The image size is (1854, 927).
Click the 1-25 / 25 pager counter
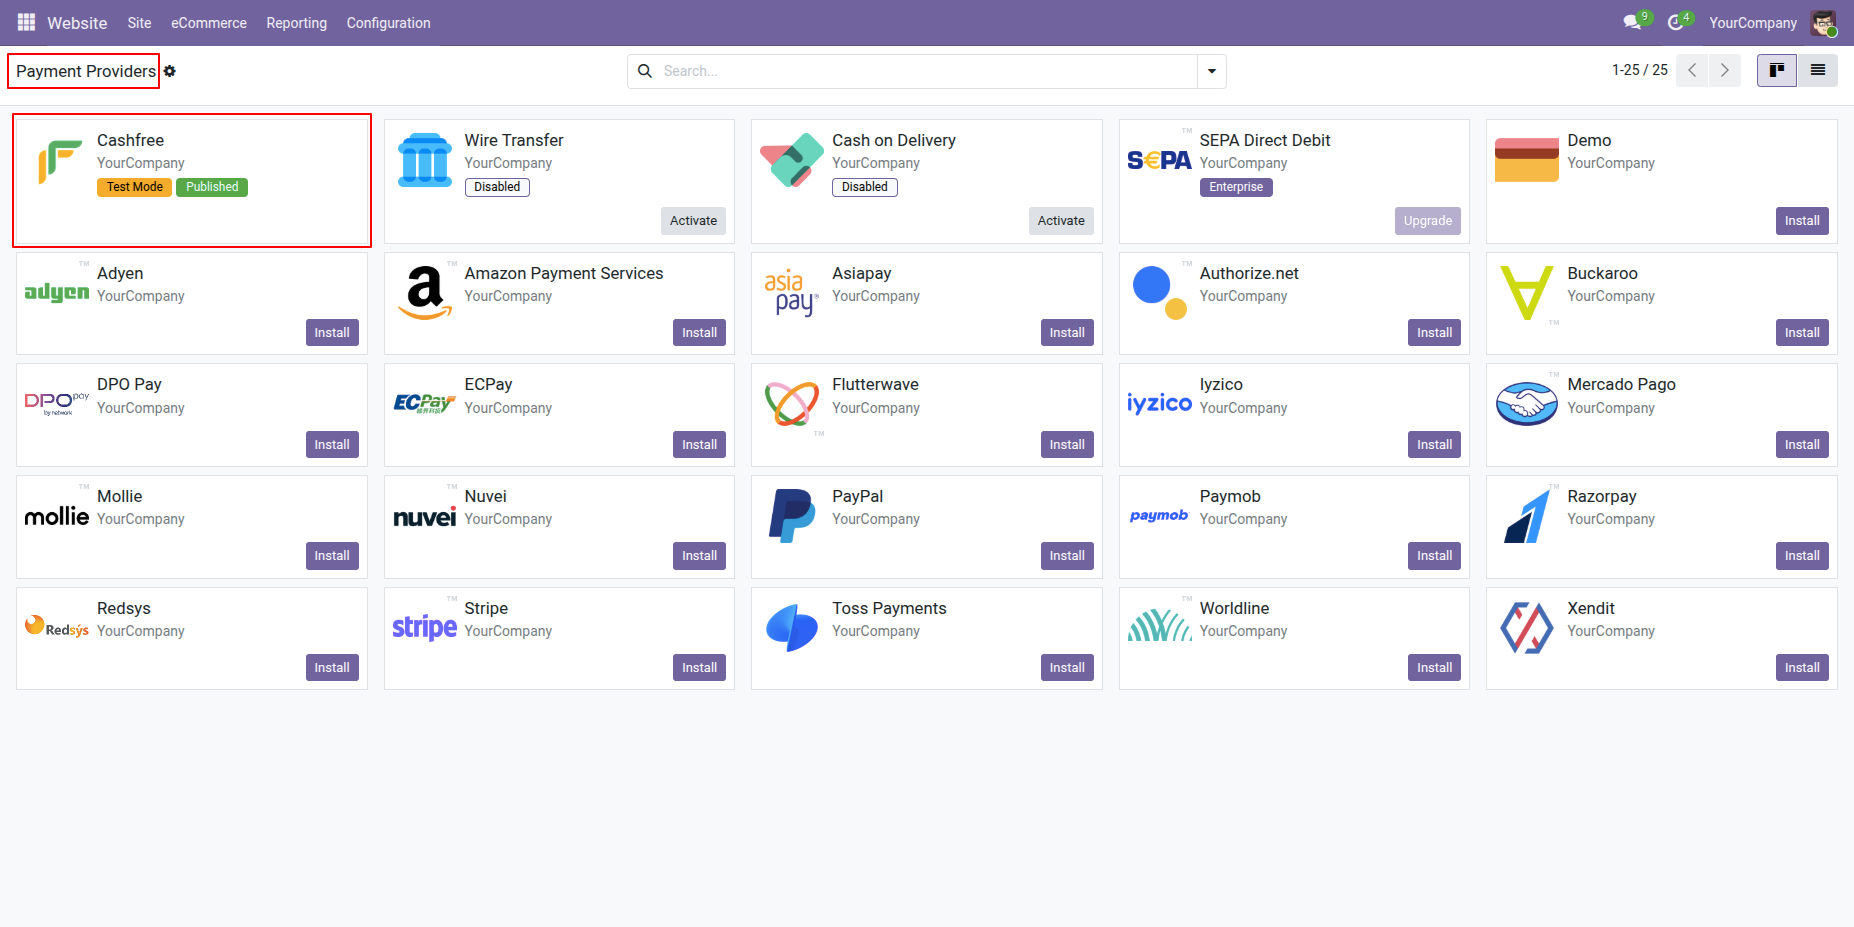tap(1640, 70)
